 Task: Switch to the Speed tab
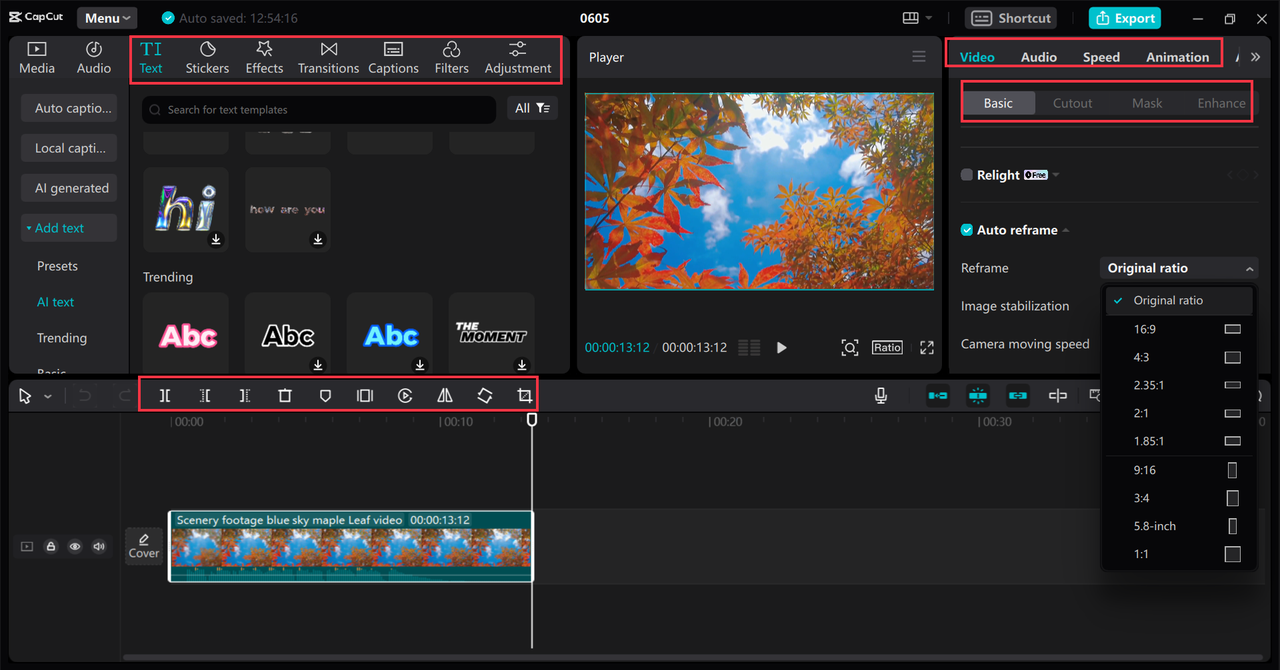(x=1101, y=57)
